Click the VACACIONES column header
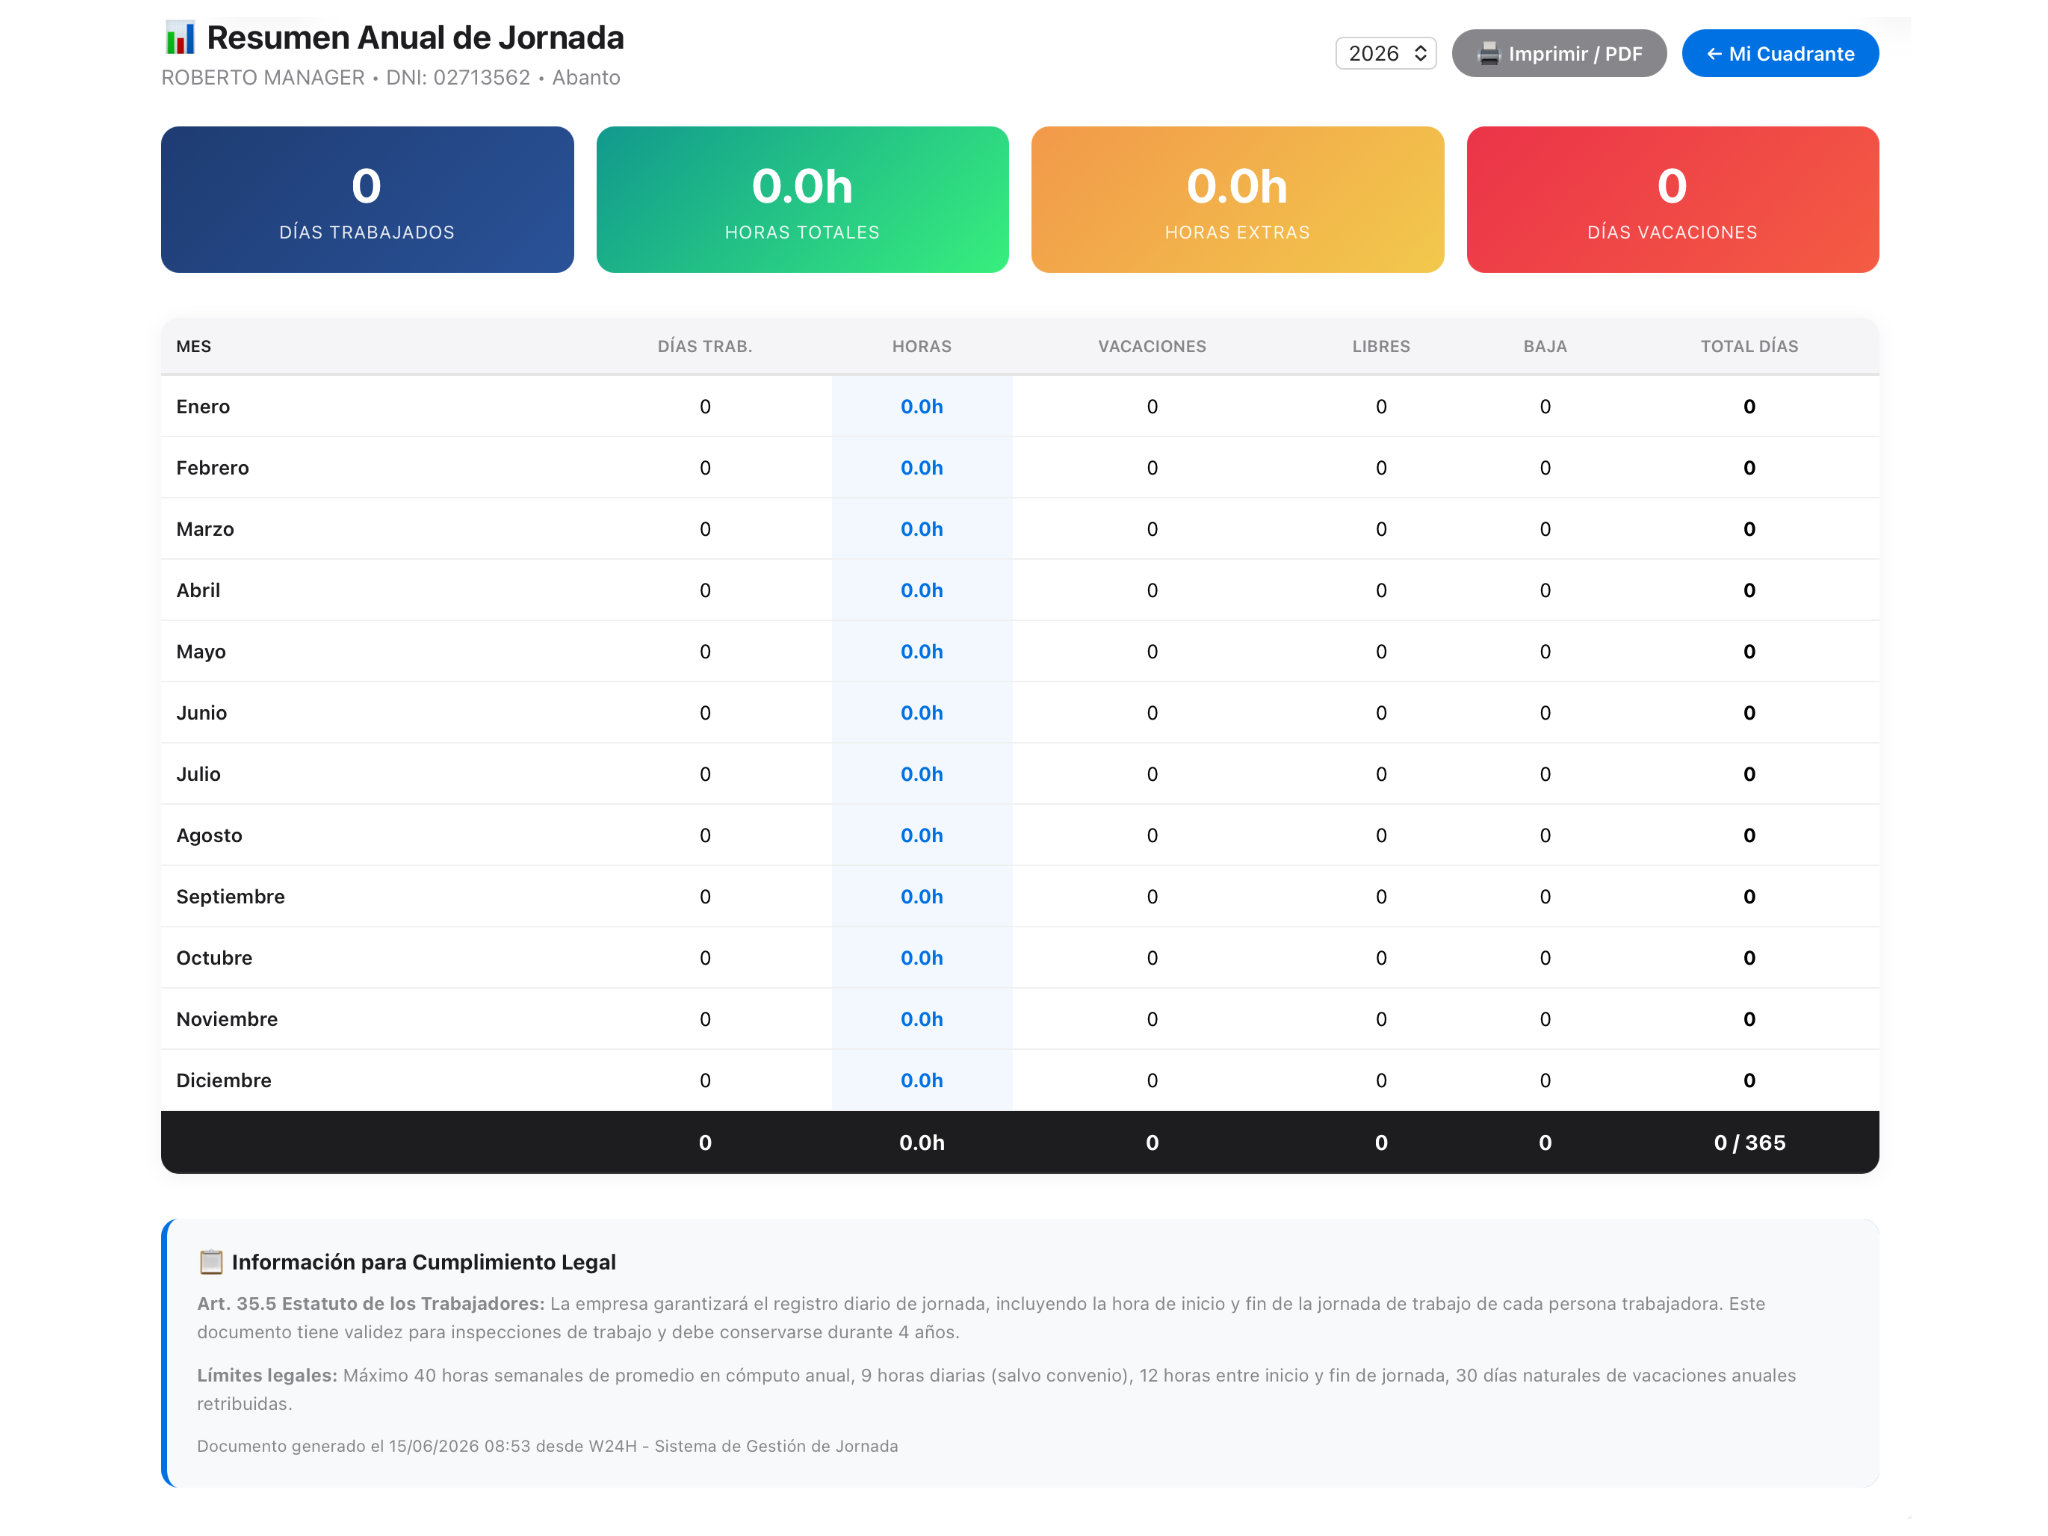The image size is (2048, 1536). tap(1152, 346)
